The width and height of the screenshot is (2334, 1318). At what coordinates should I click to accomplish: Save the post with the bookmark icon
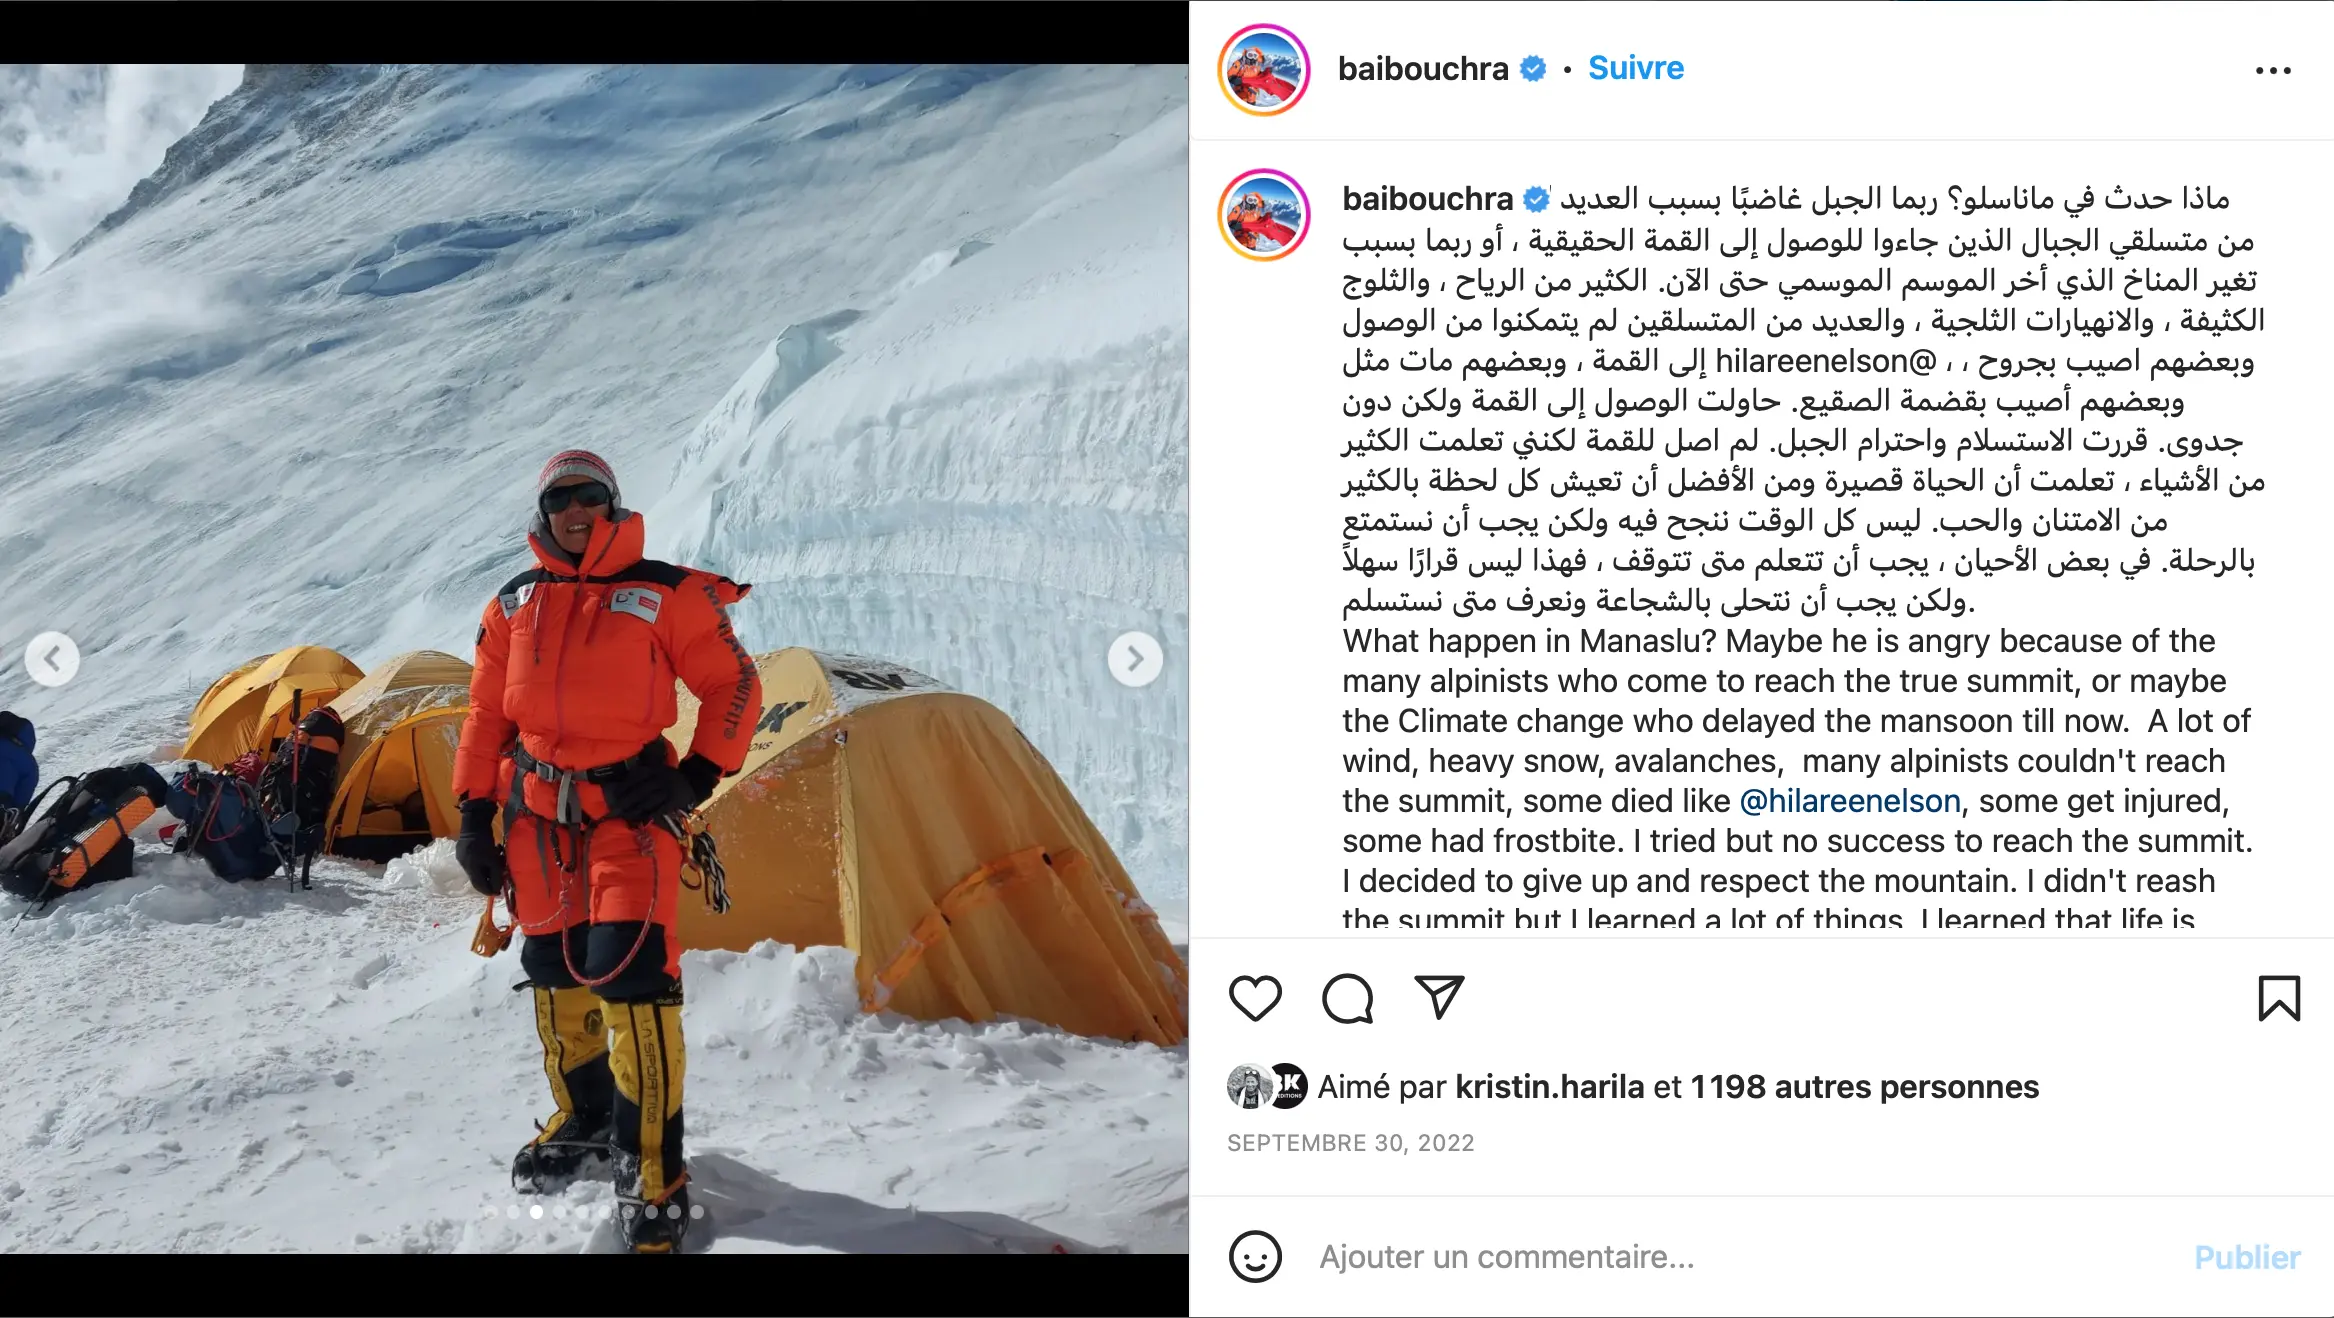coord(2279,998)
